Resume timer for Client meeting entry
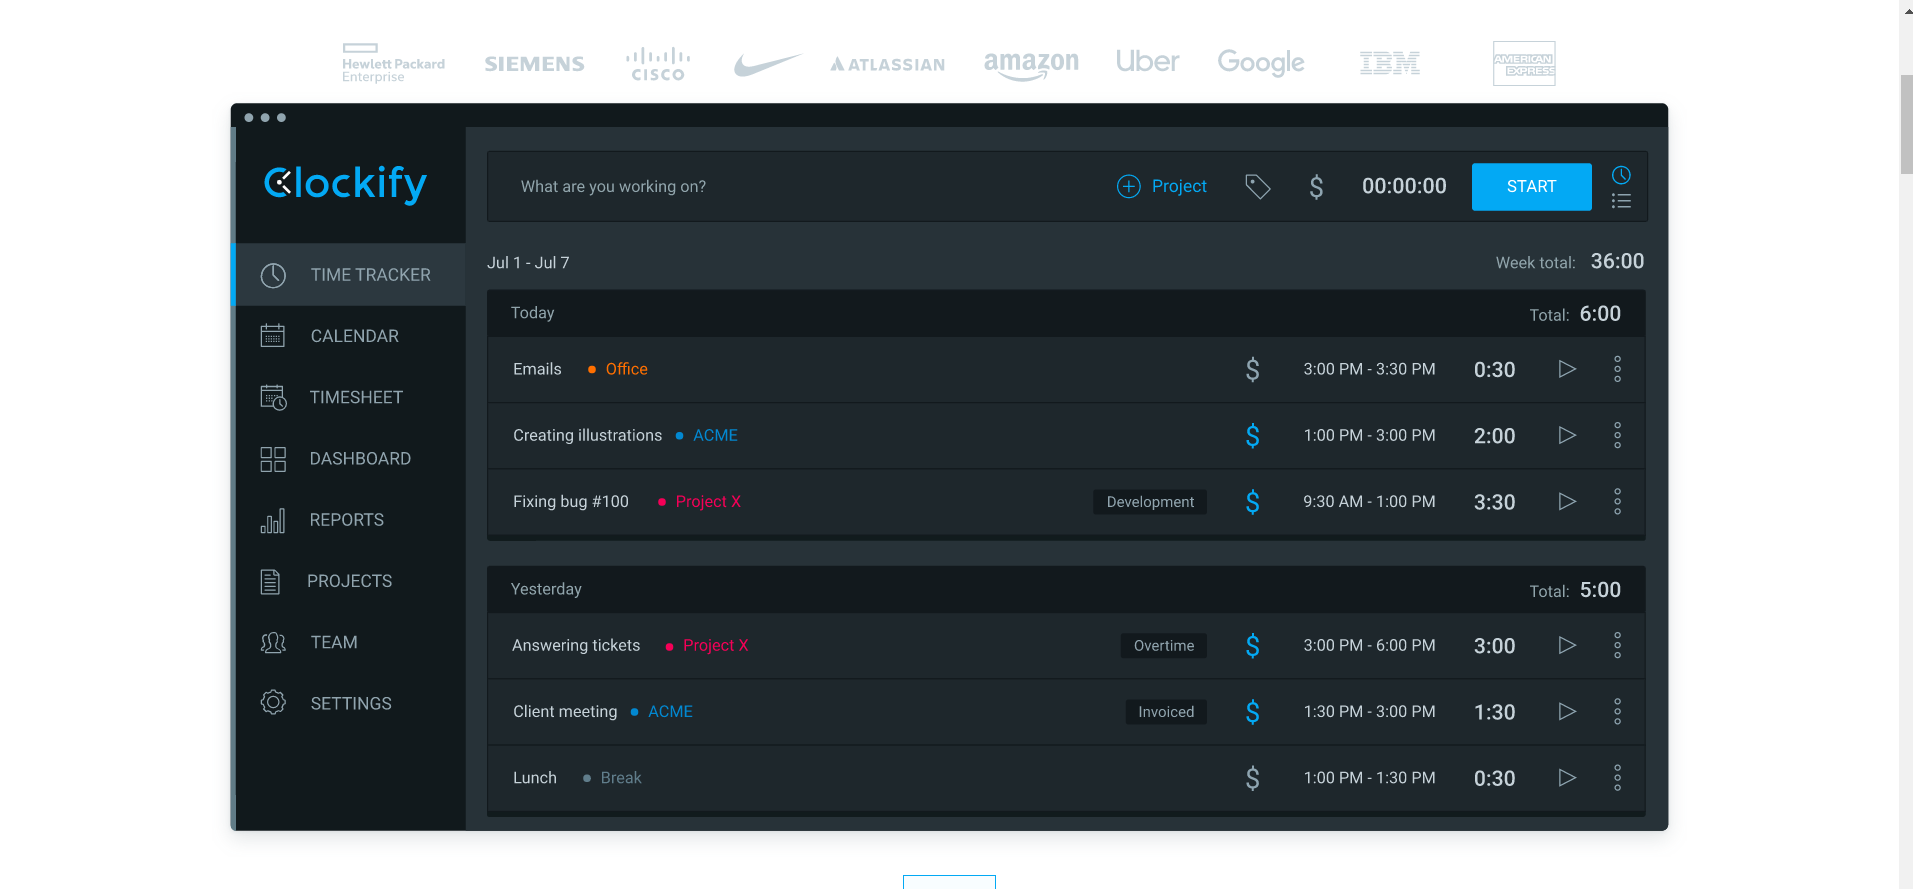The width and height of the screenshot is (1913, 889). point(1567,711)
